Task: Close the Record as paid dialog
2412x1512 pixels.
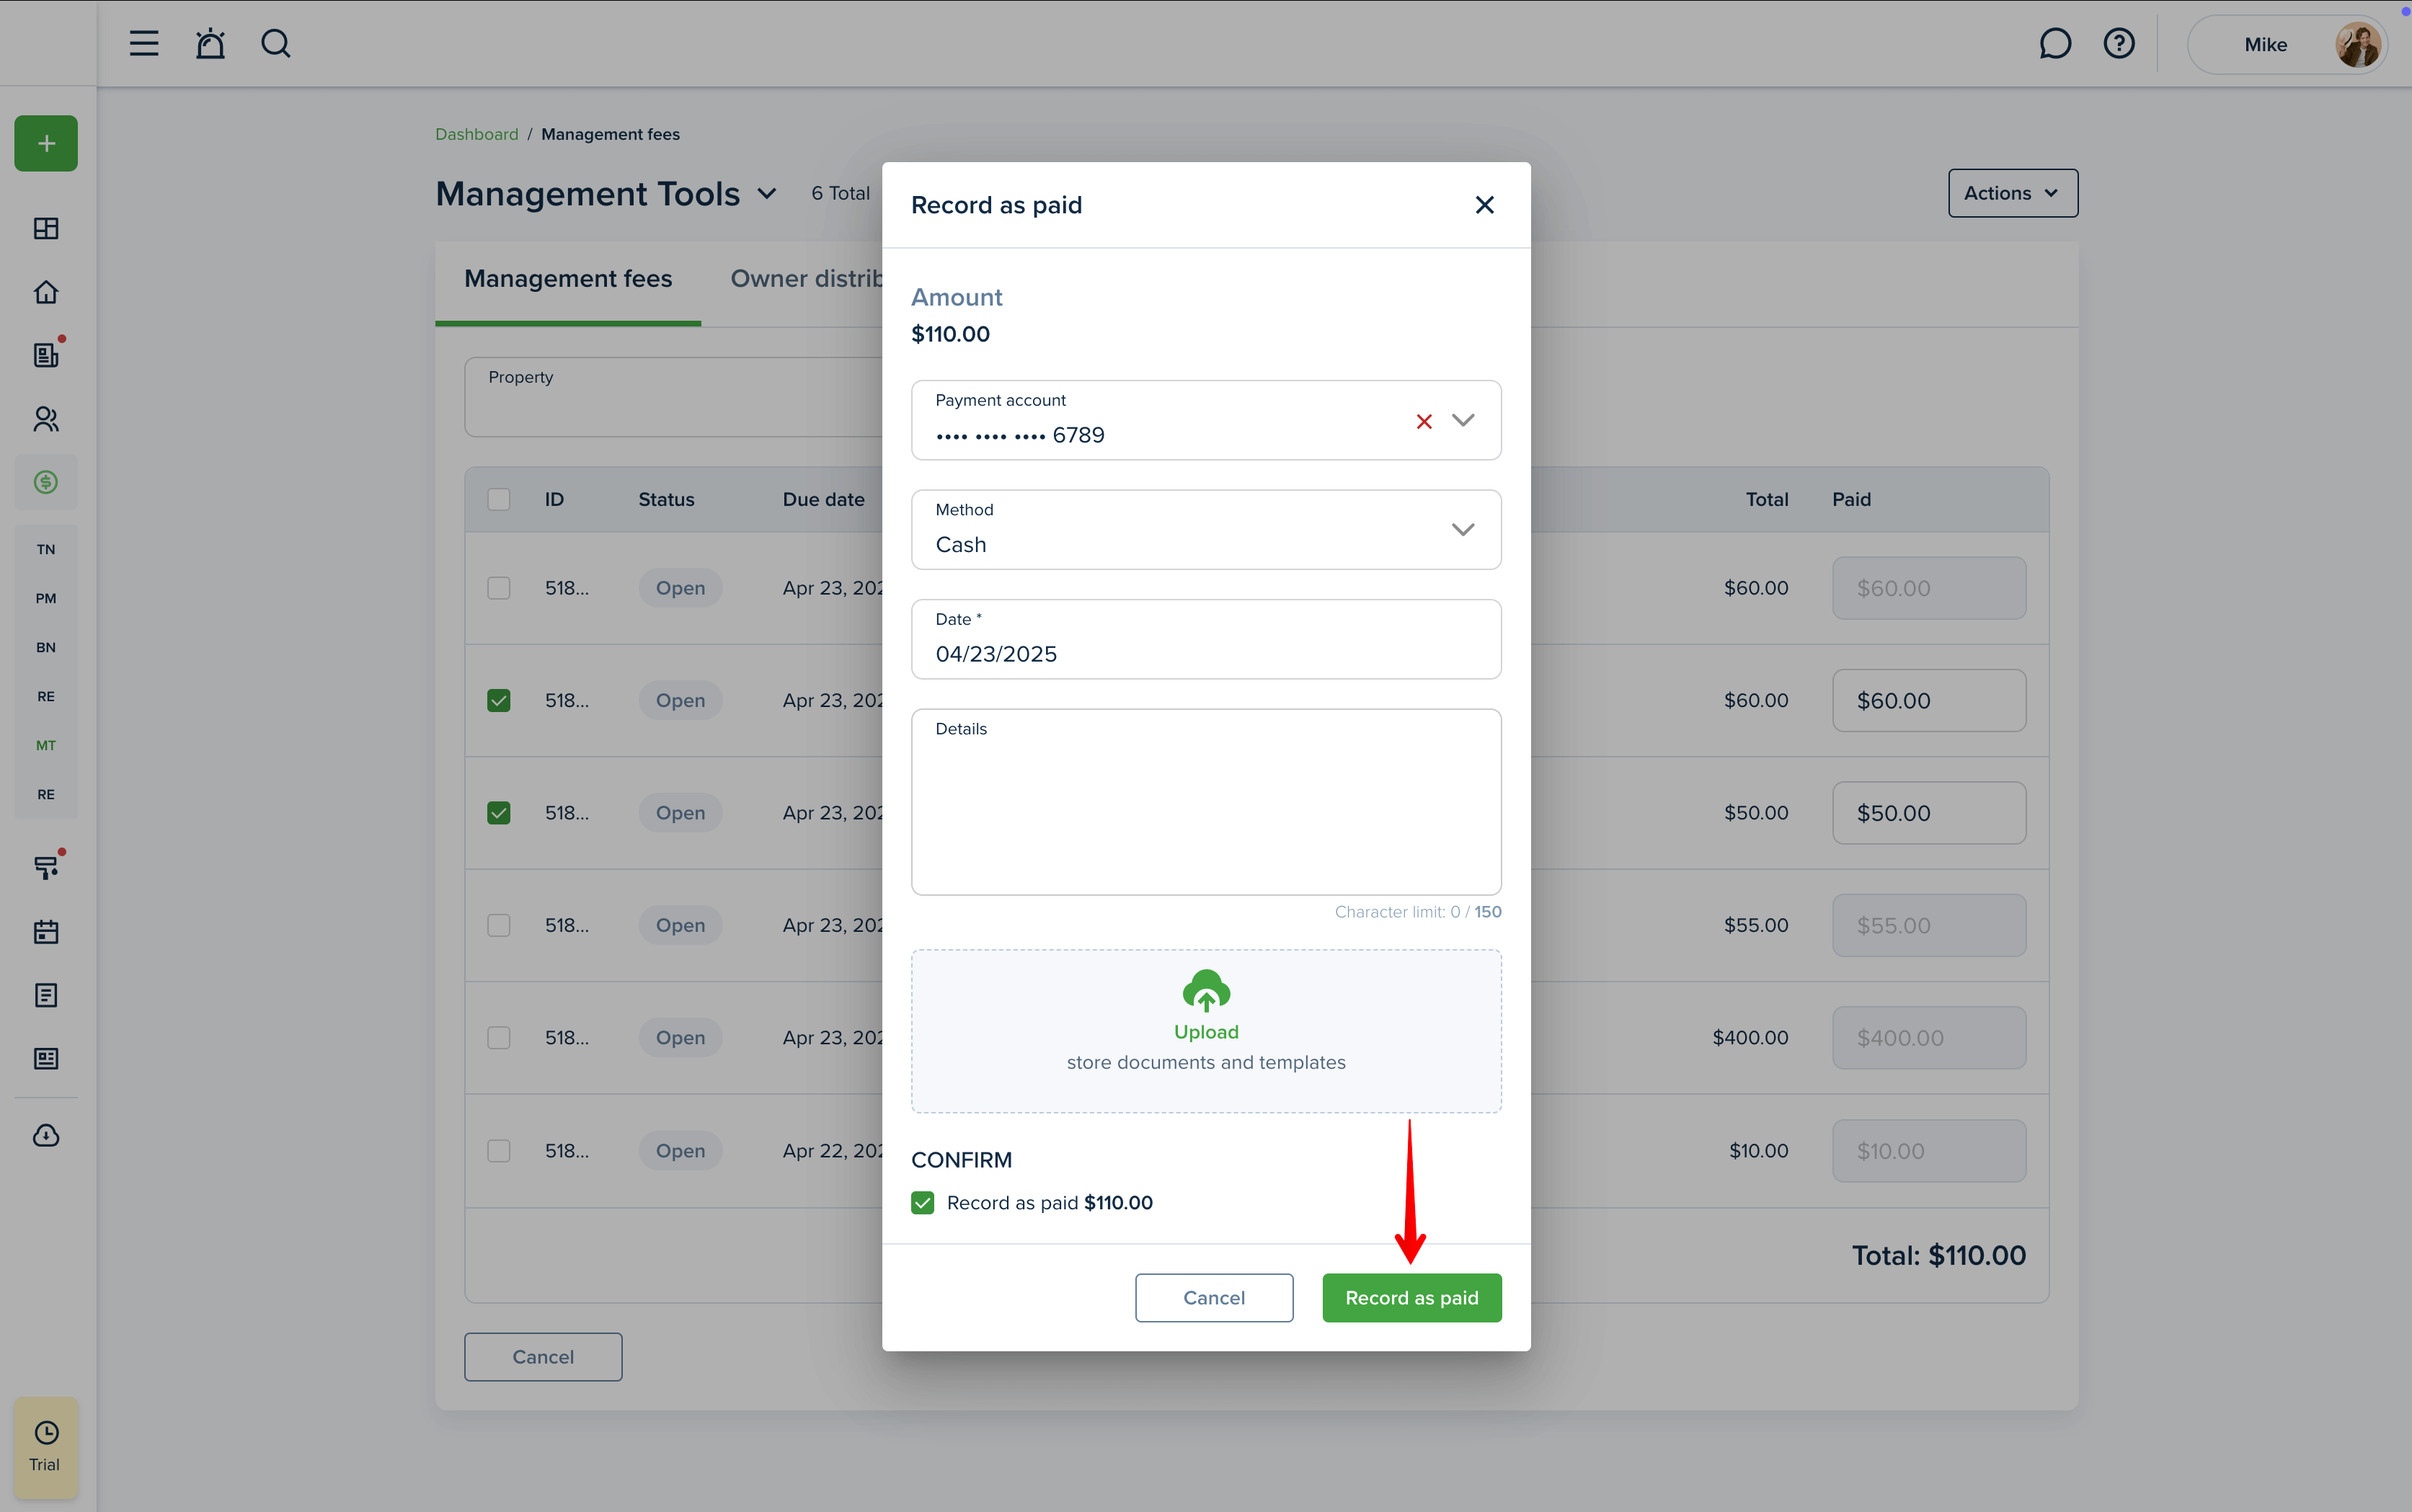Action: 1484,205
